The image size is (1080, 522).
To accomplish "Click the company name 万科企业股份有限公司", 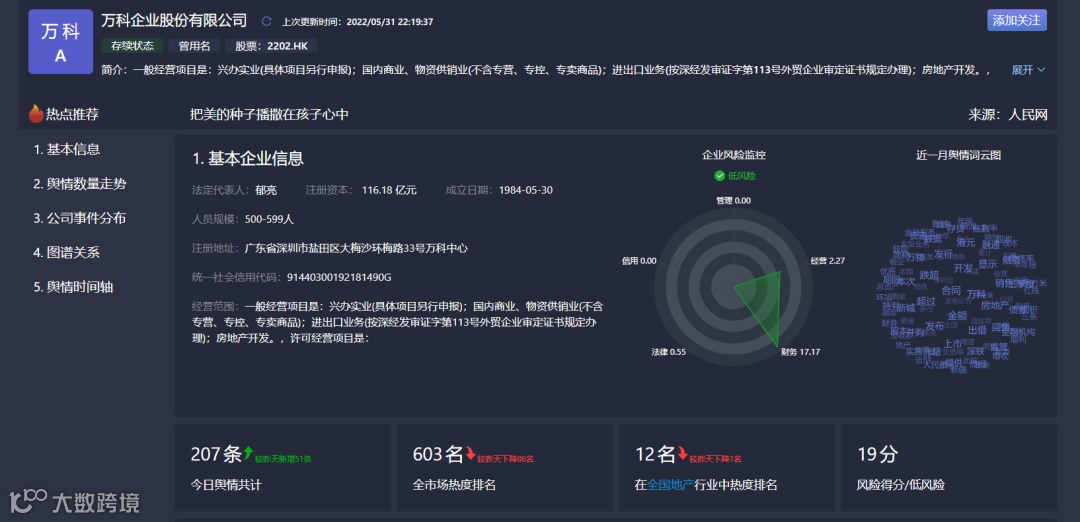I will (x=174, y=20).
